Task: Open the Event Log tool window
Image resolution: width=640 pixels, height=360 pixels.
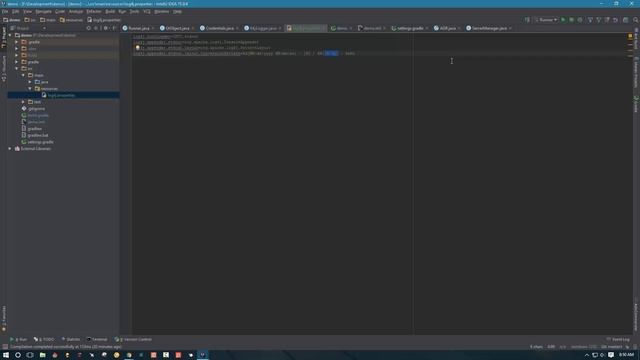Action: pyautogui.click(x=618, y=339)
